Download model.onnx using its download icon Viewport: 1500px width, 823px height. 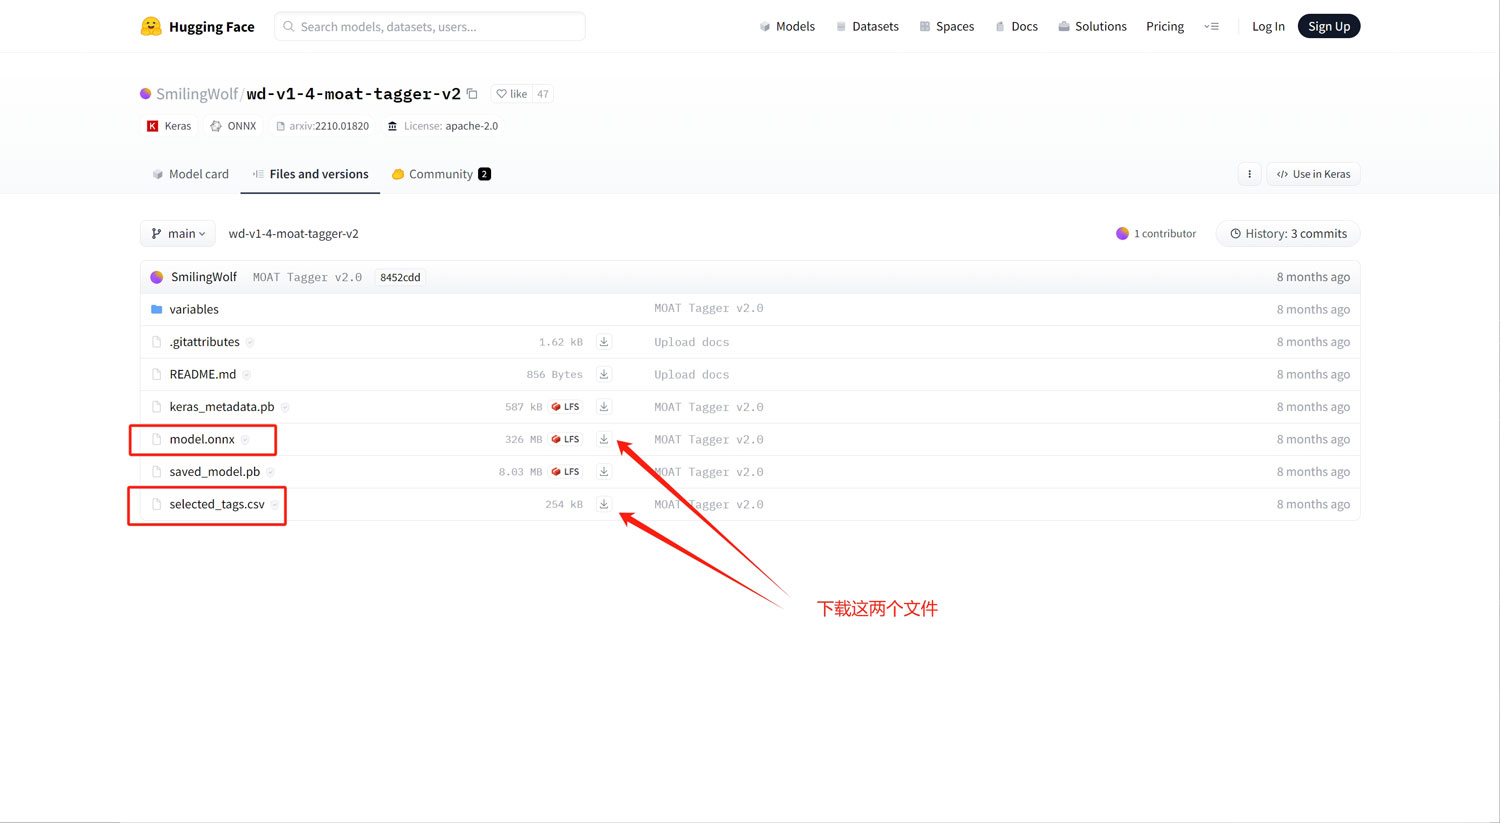(x=604, y=439)
